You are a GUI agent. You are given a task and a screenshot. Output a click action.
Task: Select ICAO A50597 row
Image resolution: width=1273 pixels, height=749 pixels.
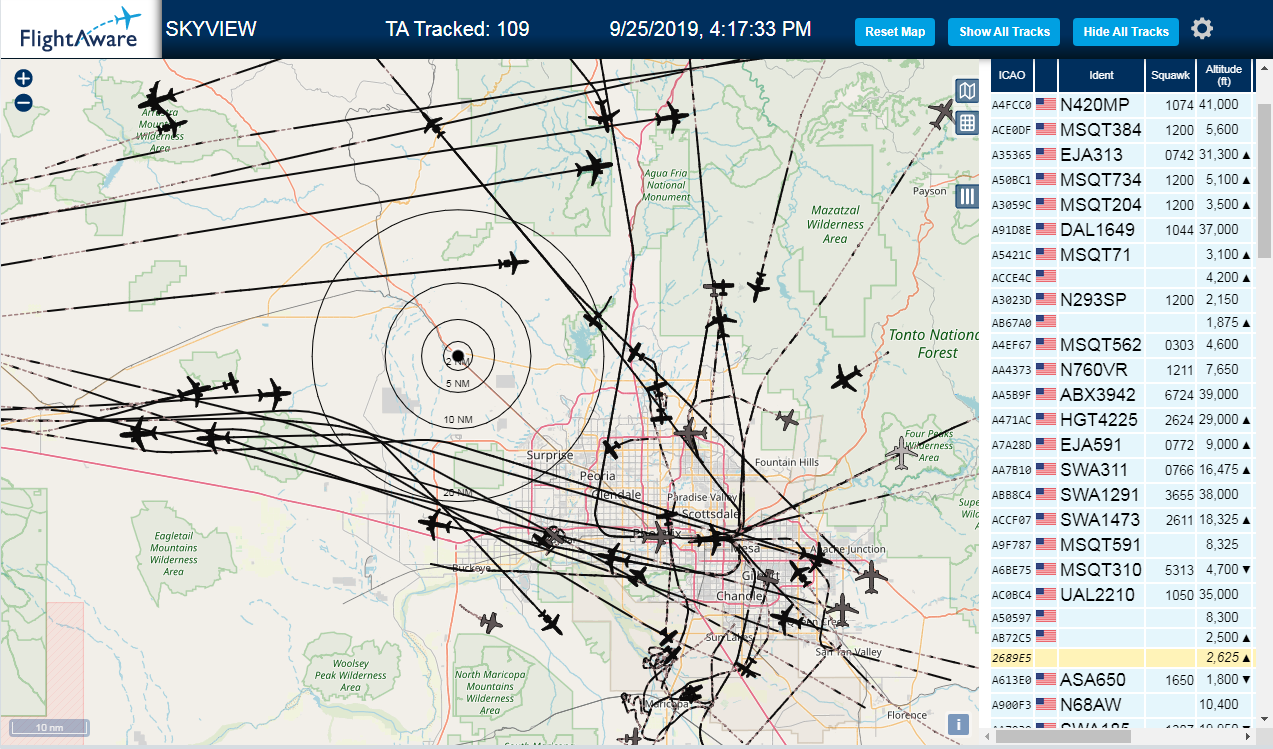click(x=1120, y=617)
